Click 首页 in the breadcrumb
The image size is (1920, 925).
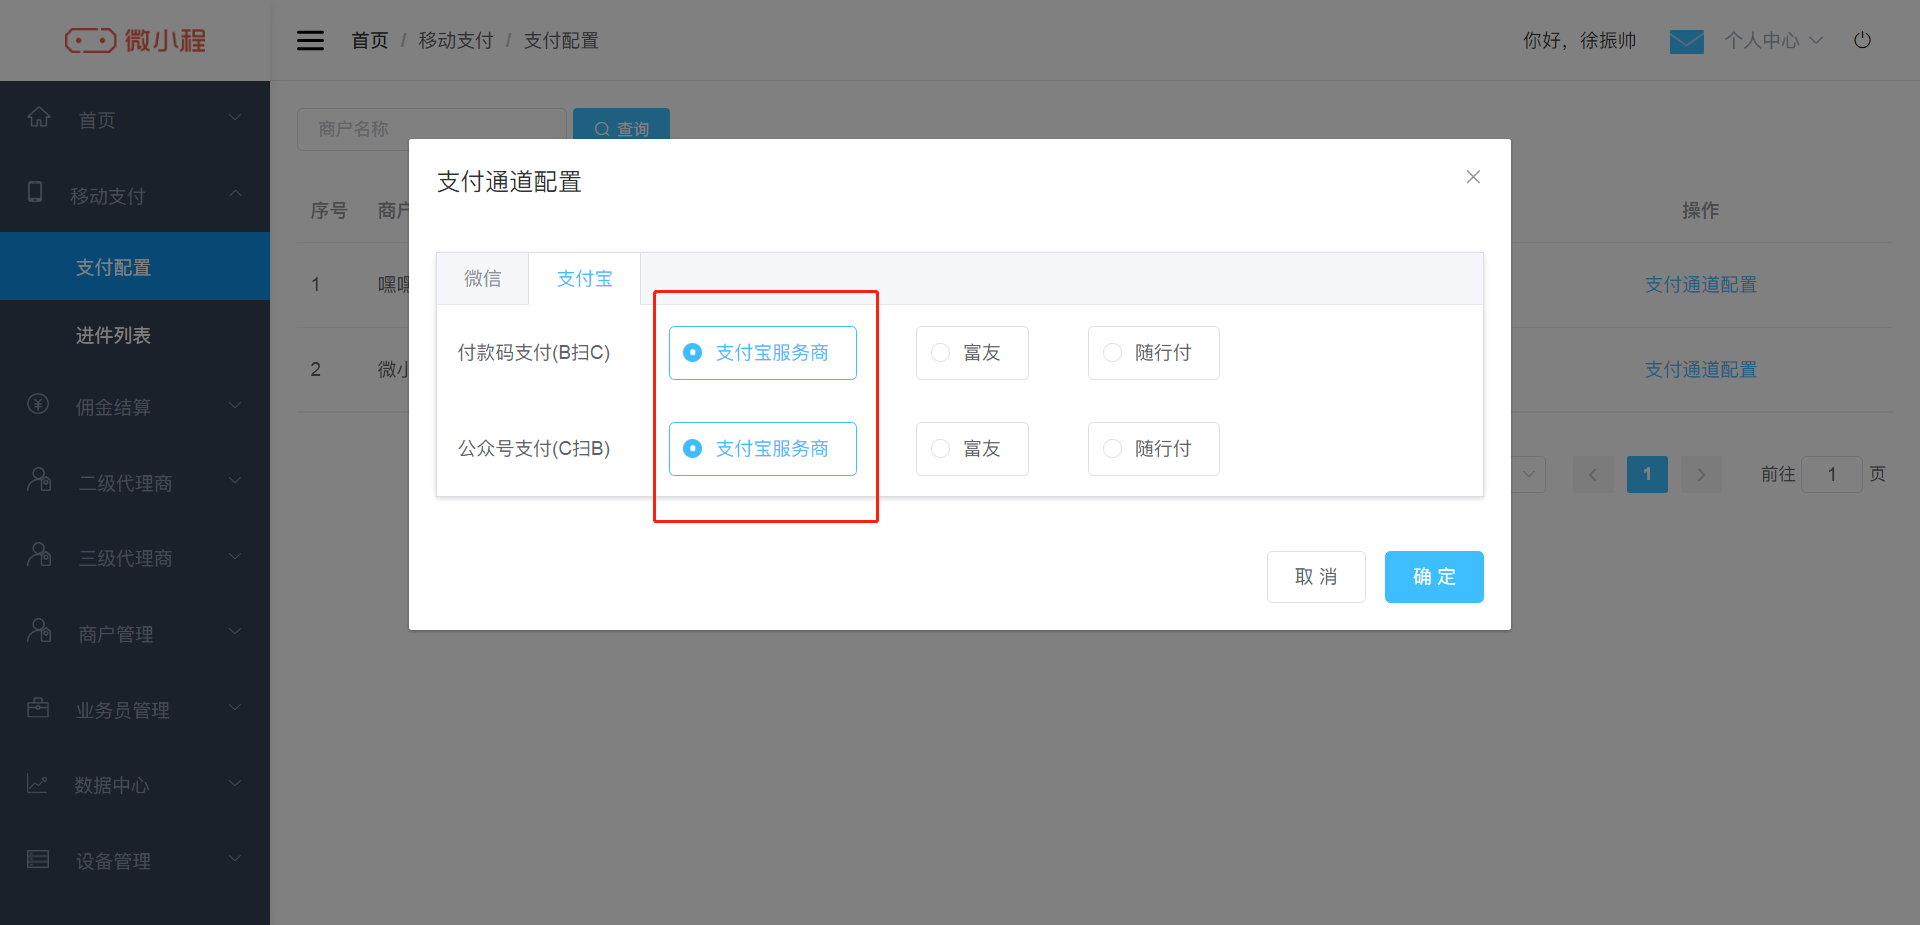(369, 40)
